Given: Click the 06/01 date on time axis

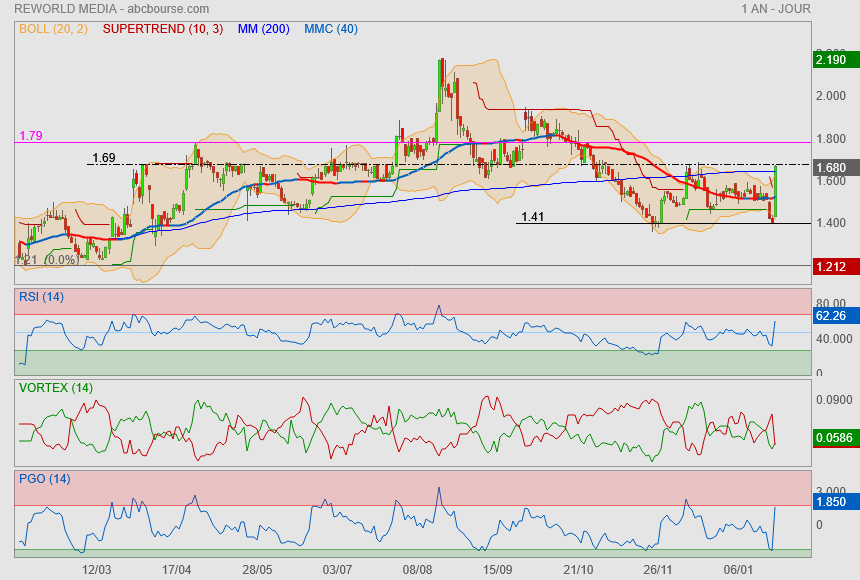Looking at the screenshot, I should coord(738,569).
